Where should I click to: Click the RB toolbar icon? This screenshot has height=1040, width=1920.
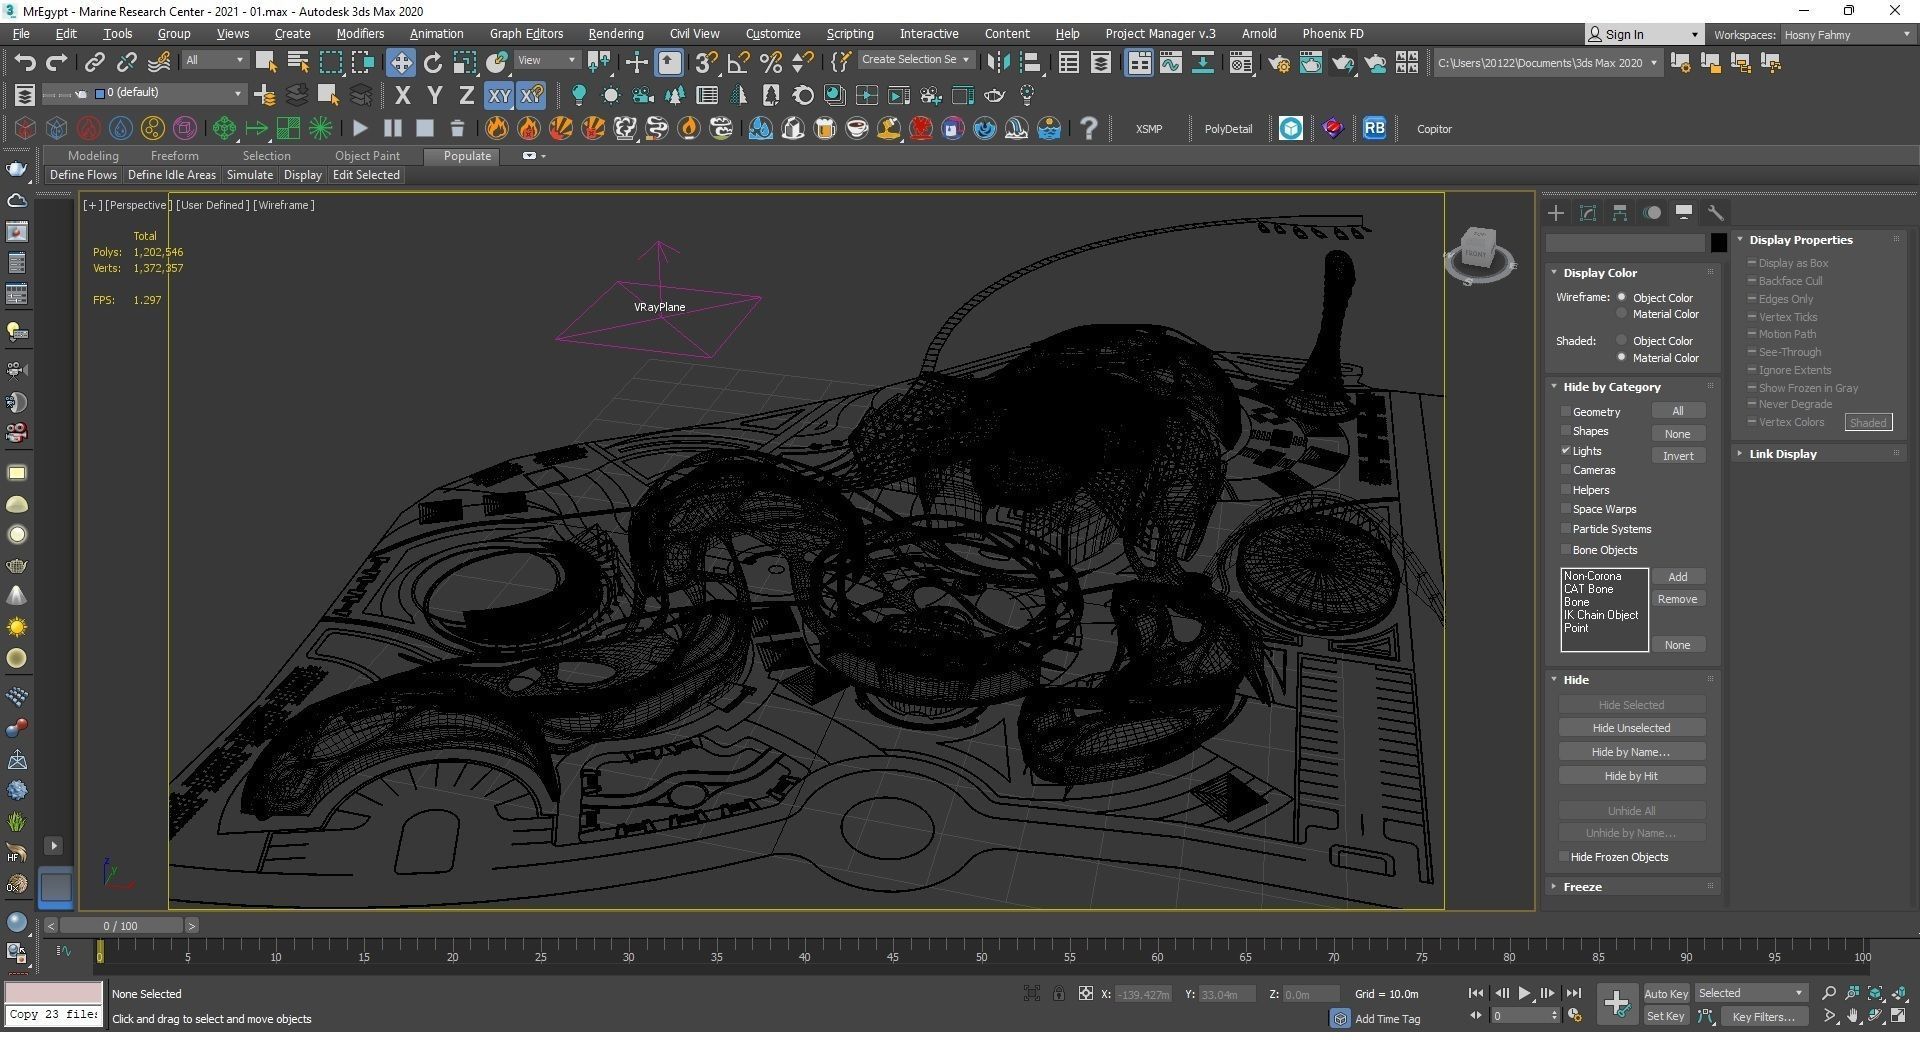[1374, 128]
